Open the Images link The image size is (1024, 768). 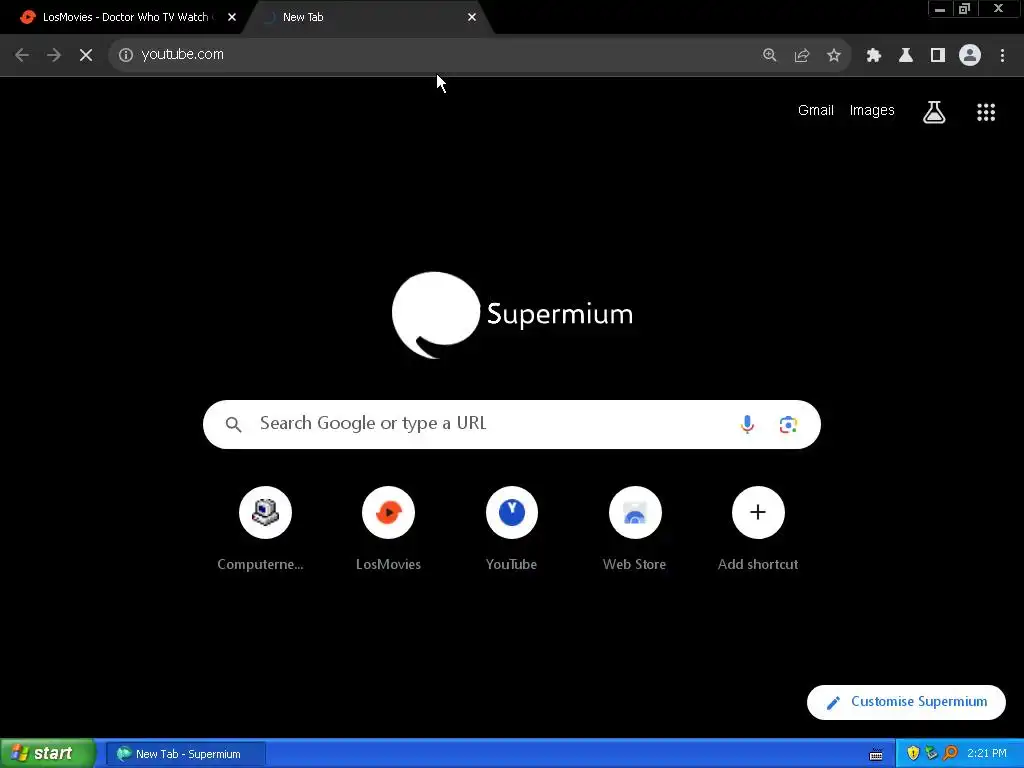coord(872,110)
